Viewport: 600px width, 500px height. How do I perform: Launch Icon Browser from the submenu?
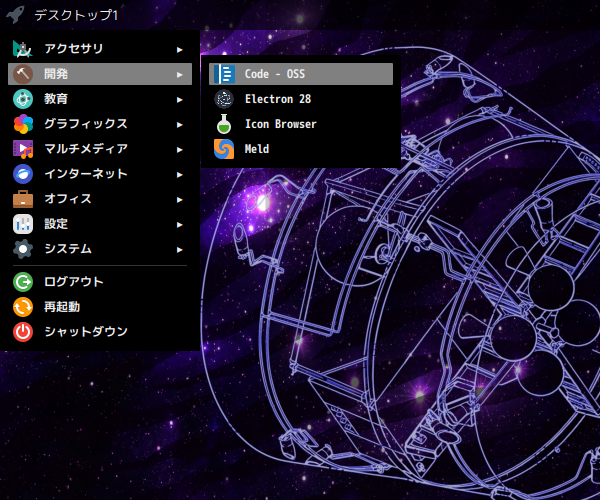pos(301,124)
